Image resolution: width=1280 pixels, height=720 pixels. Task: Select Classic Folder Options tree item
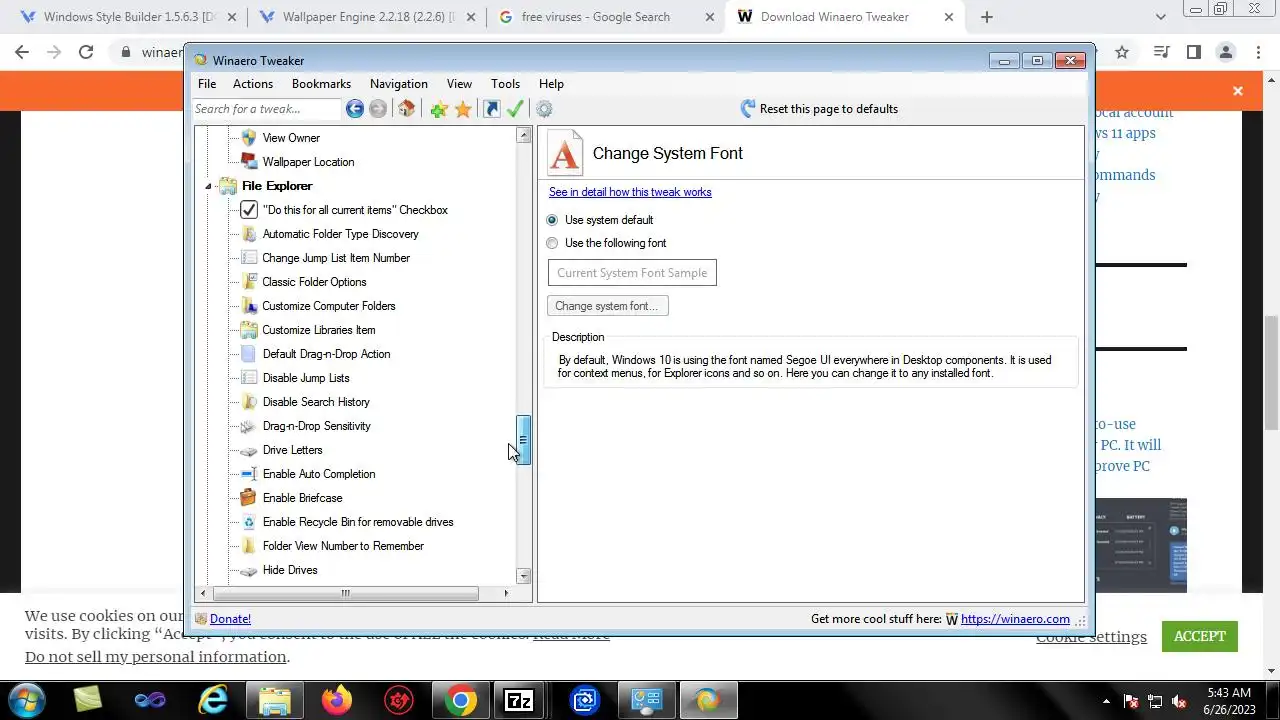tap(314, 282)
